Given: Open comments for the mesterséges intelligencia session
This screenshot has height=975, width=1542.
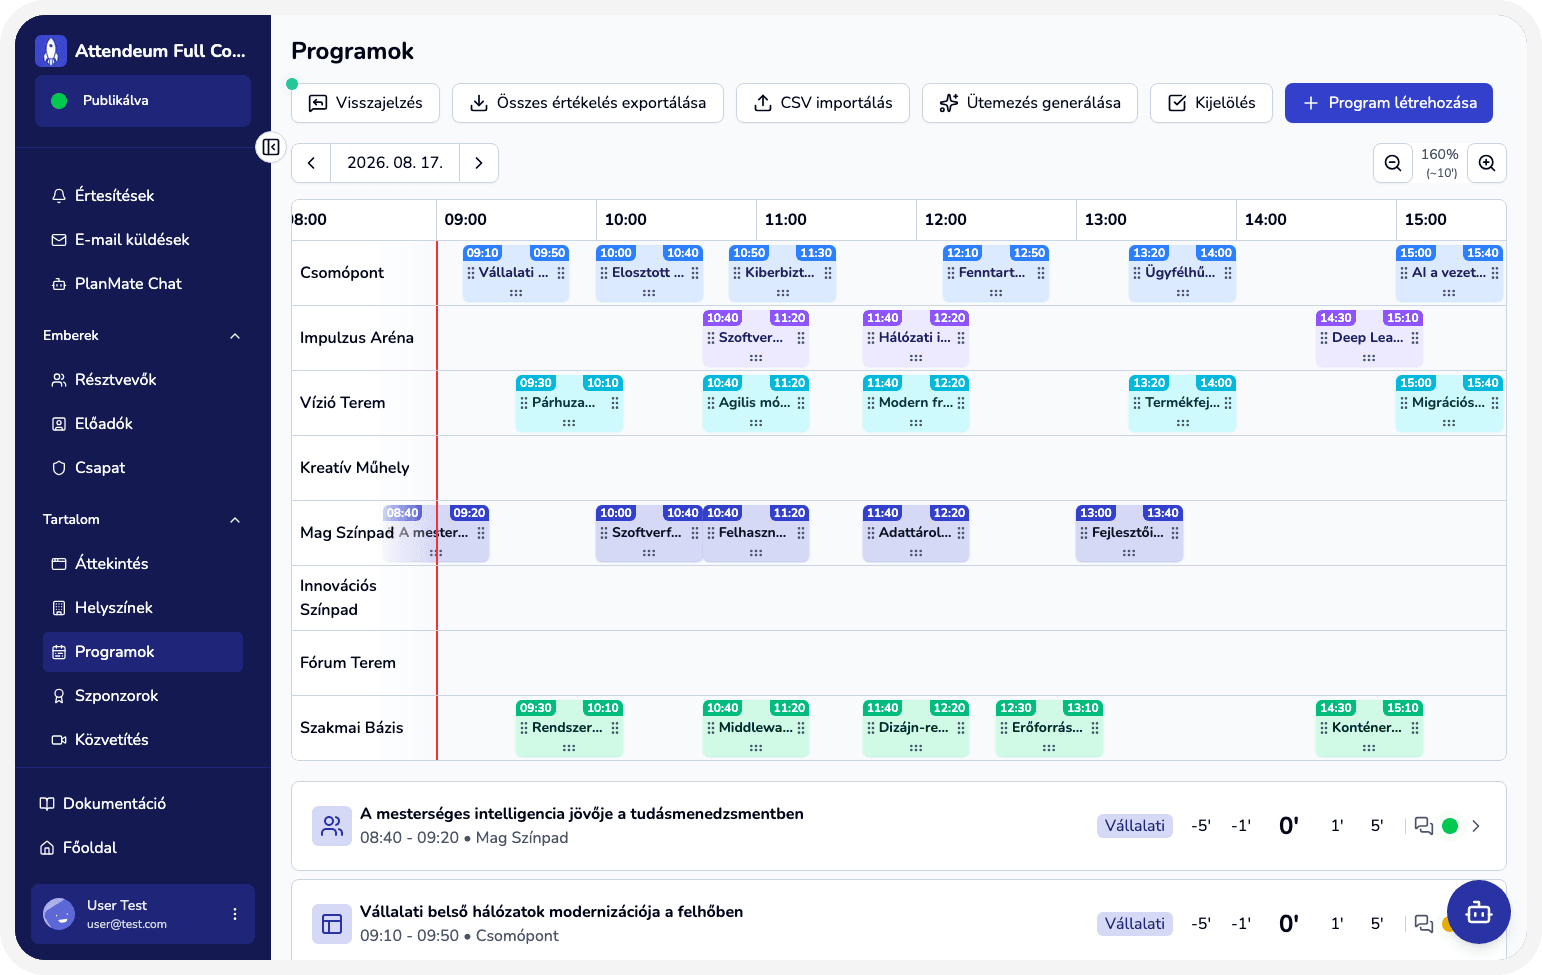Looking at the screenshot, I should click(x=1424, y=826).
